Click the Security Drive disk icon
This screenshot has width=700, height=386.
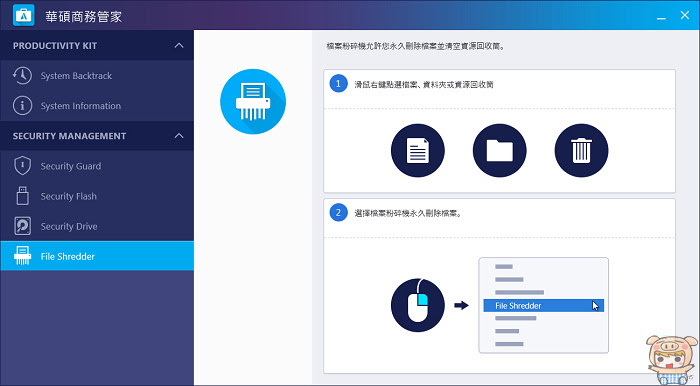coord(22,226)
